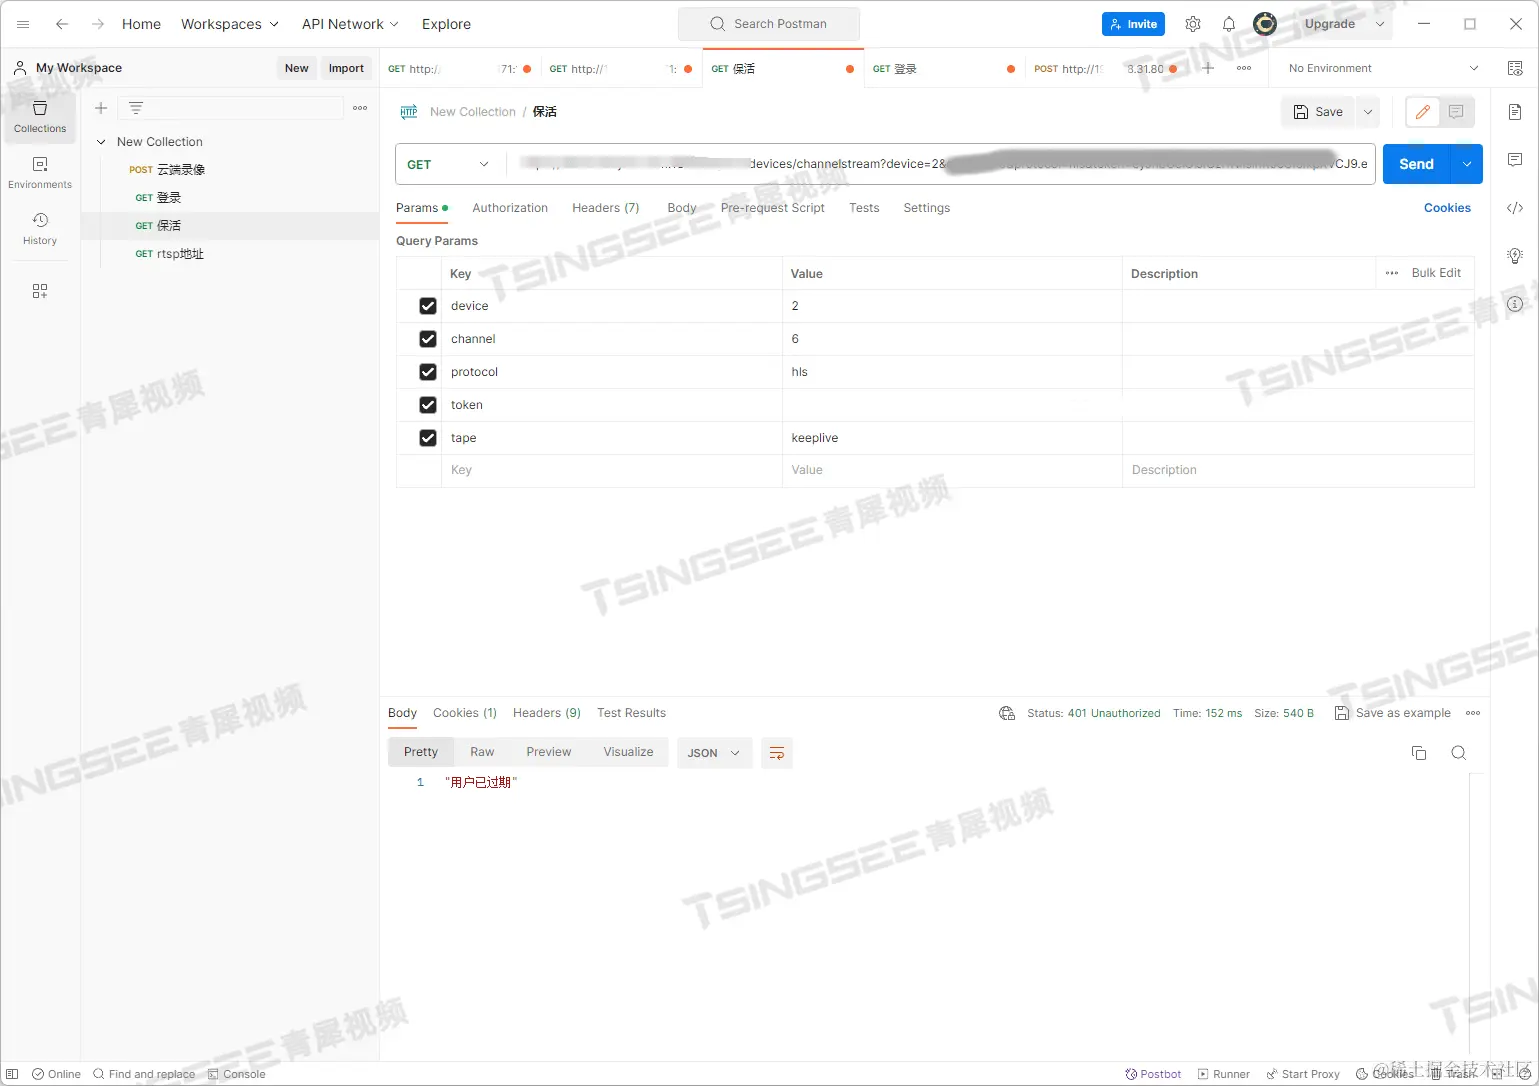Switch to the GET 登录 request tab
The height and width of the screenshot is (1086, 1539).
(x=944, y=69)
